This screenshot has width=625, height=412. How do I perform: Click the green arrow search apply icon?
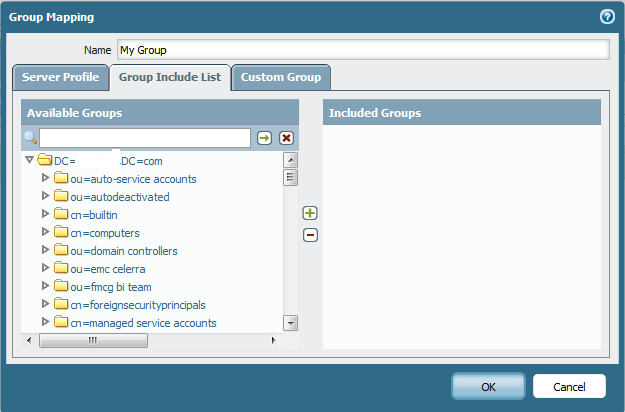pos(264,138)
